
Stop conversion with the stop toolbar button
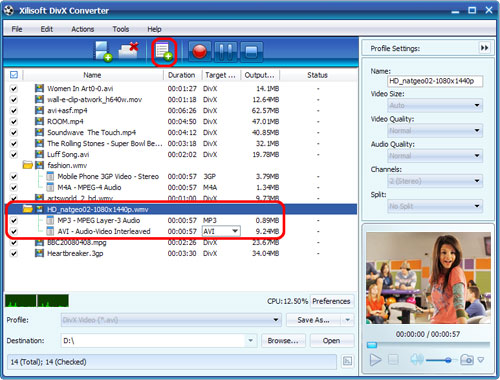point(251,52)
